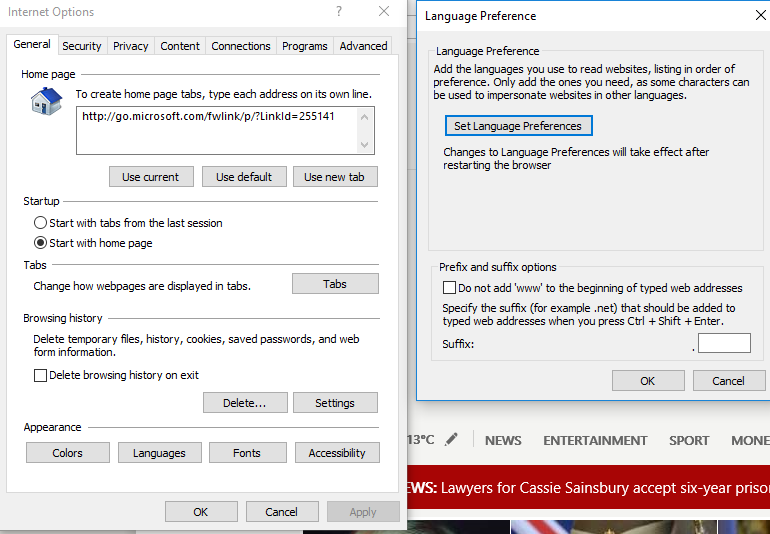The image size is (770, 534).
Task: Click the Delete... browsing history button
Action: point(245,403)
